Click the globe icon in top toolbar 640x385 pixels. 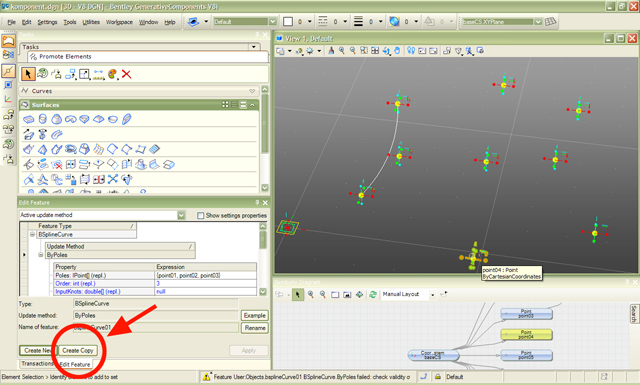click(x=394, y=21)
